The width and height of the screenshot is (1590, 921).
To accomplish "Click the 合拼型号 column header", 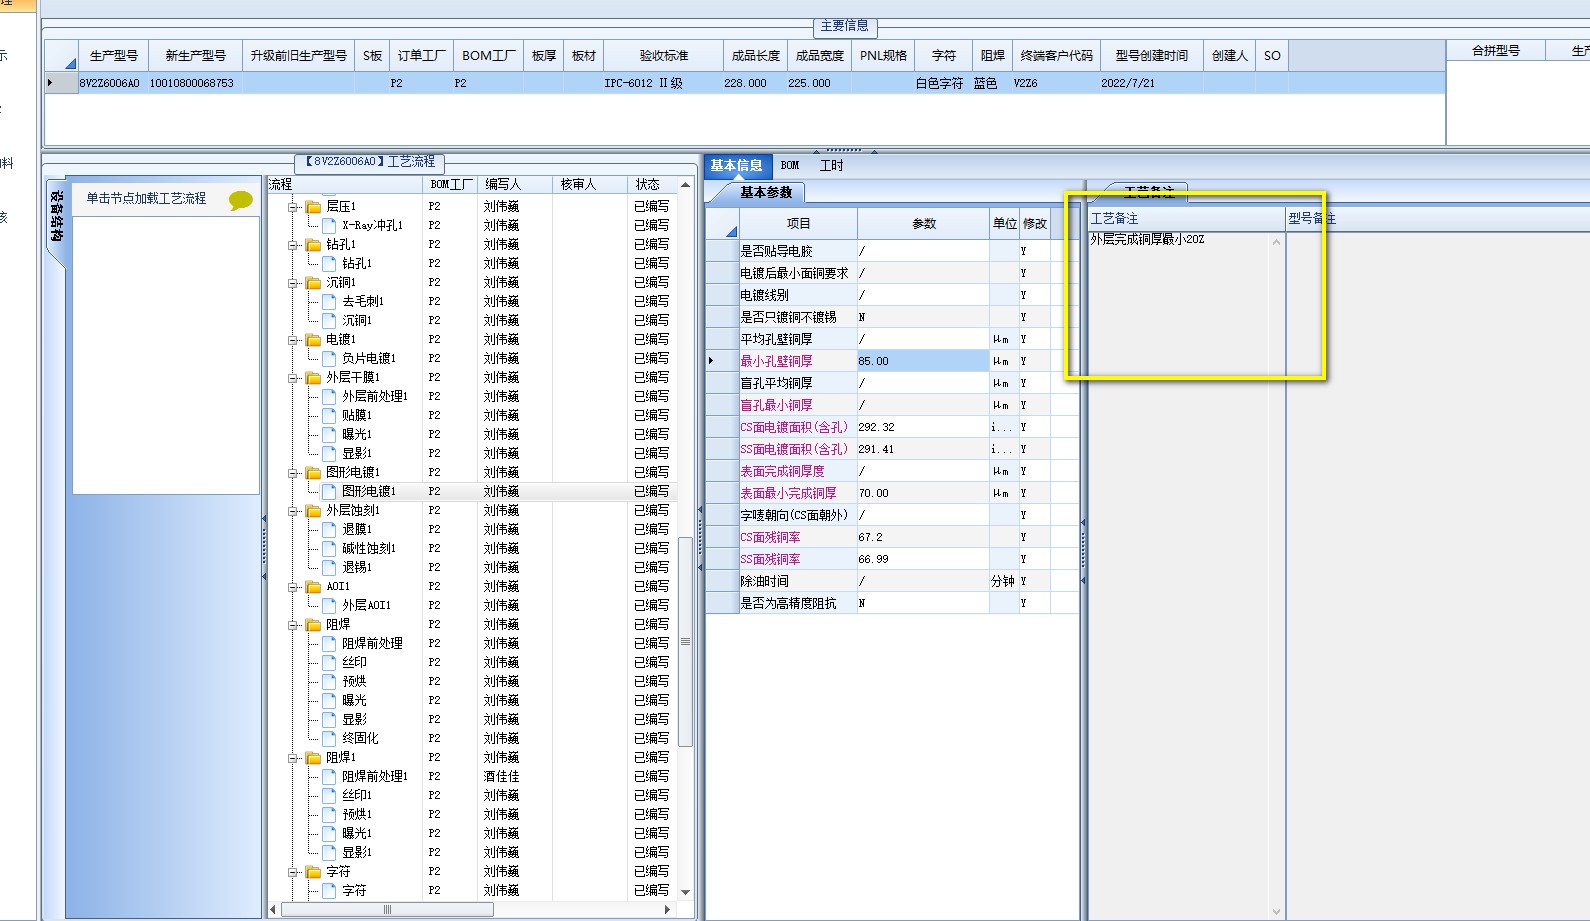I will tap(1496, 51).
